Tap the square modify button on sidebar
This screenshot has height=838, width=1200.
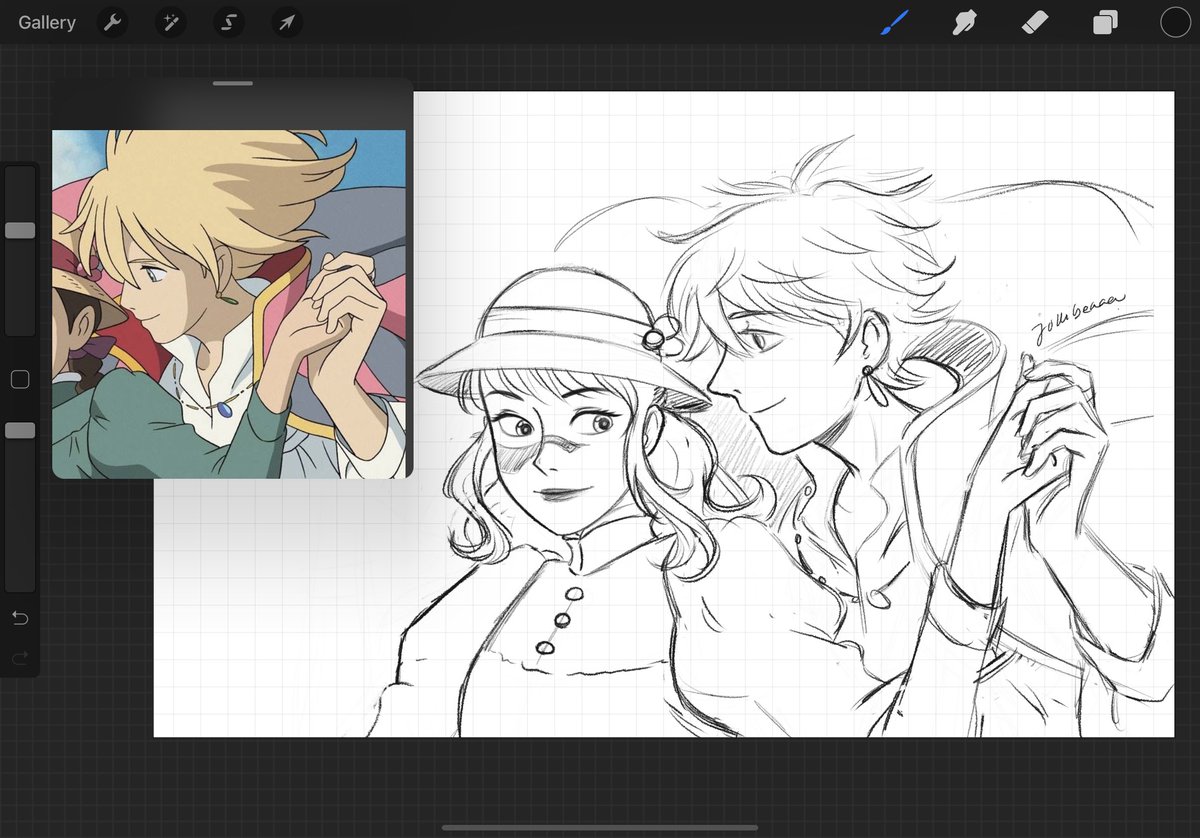(20, 379)
